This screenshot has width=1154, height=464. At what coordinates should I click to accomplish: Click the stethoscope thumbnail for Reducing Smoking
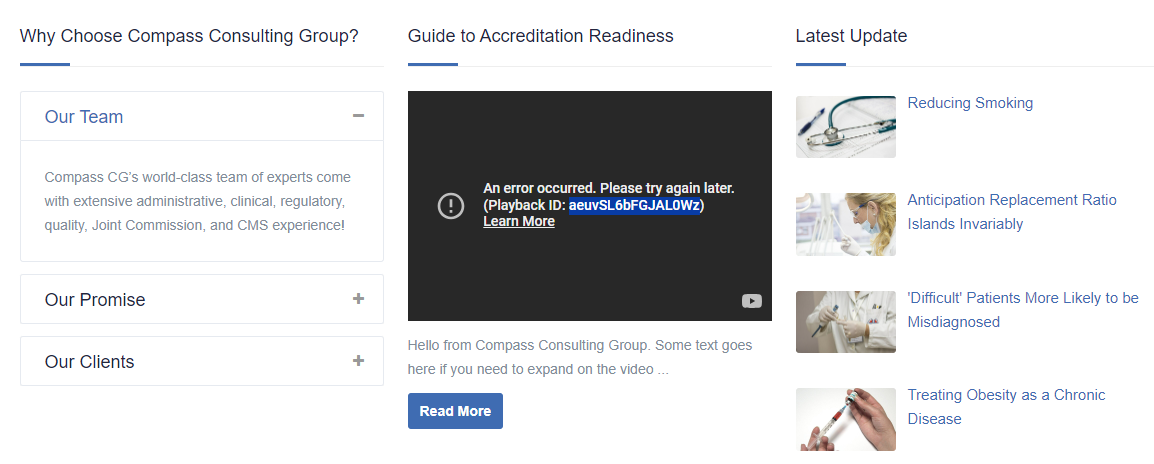point(845,127)
